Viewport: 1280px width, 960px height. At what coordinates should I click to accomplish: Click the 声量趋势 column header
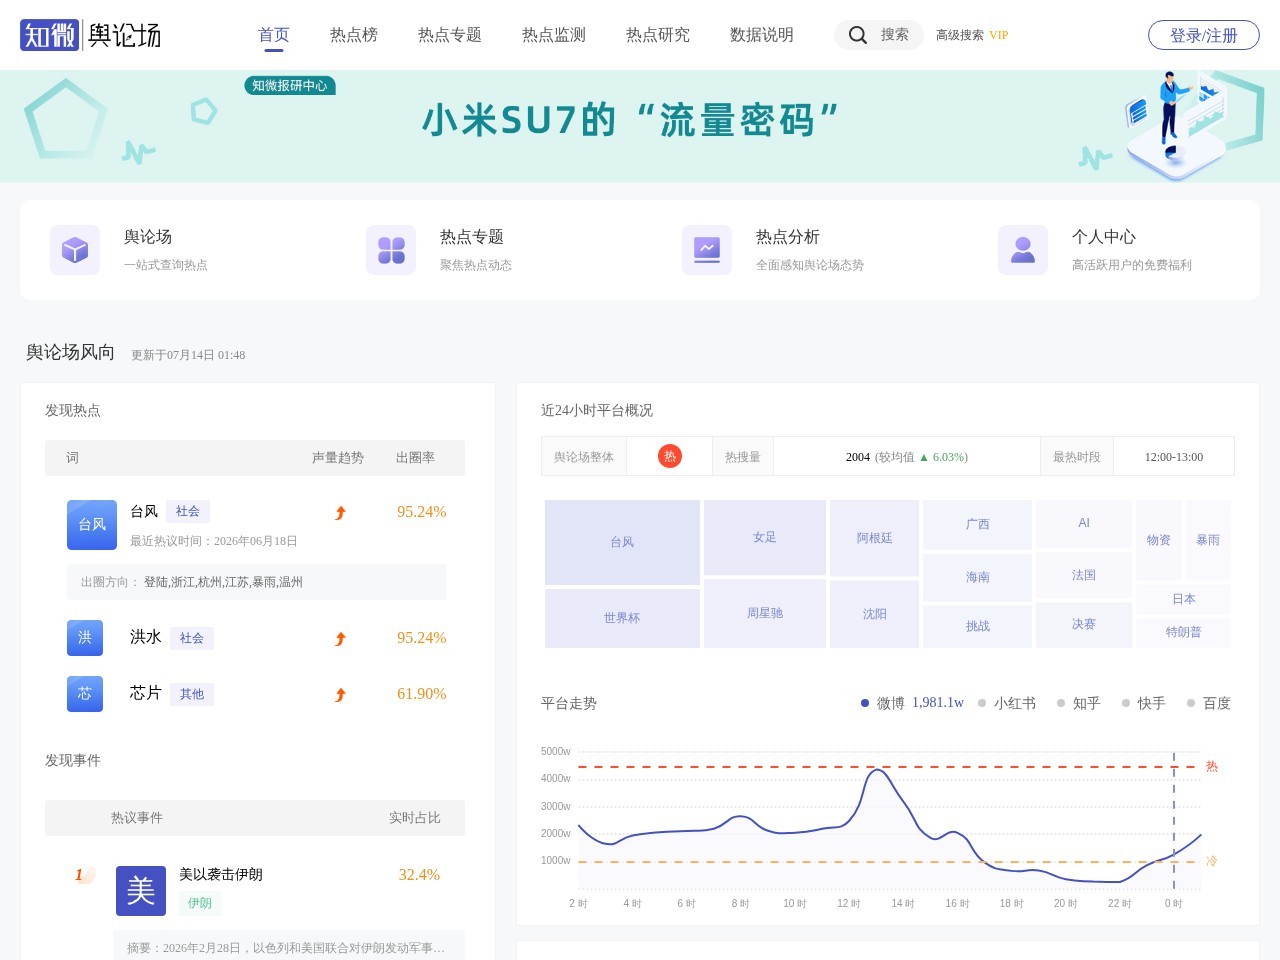338,458
